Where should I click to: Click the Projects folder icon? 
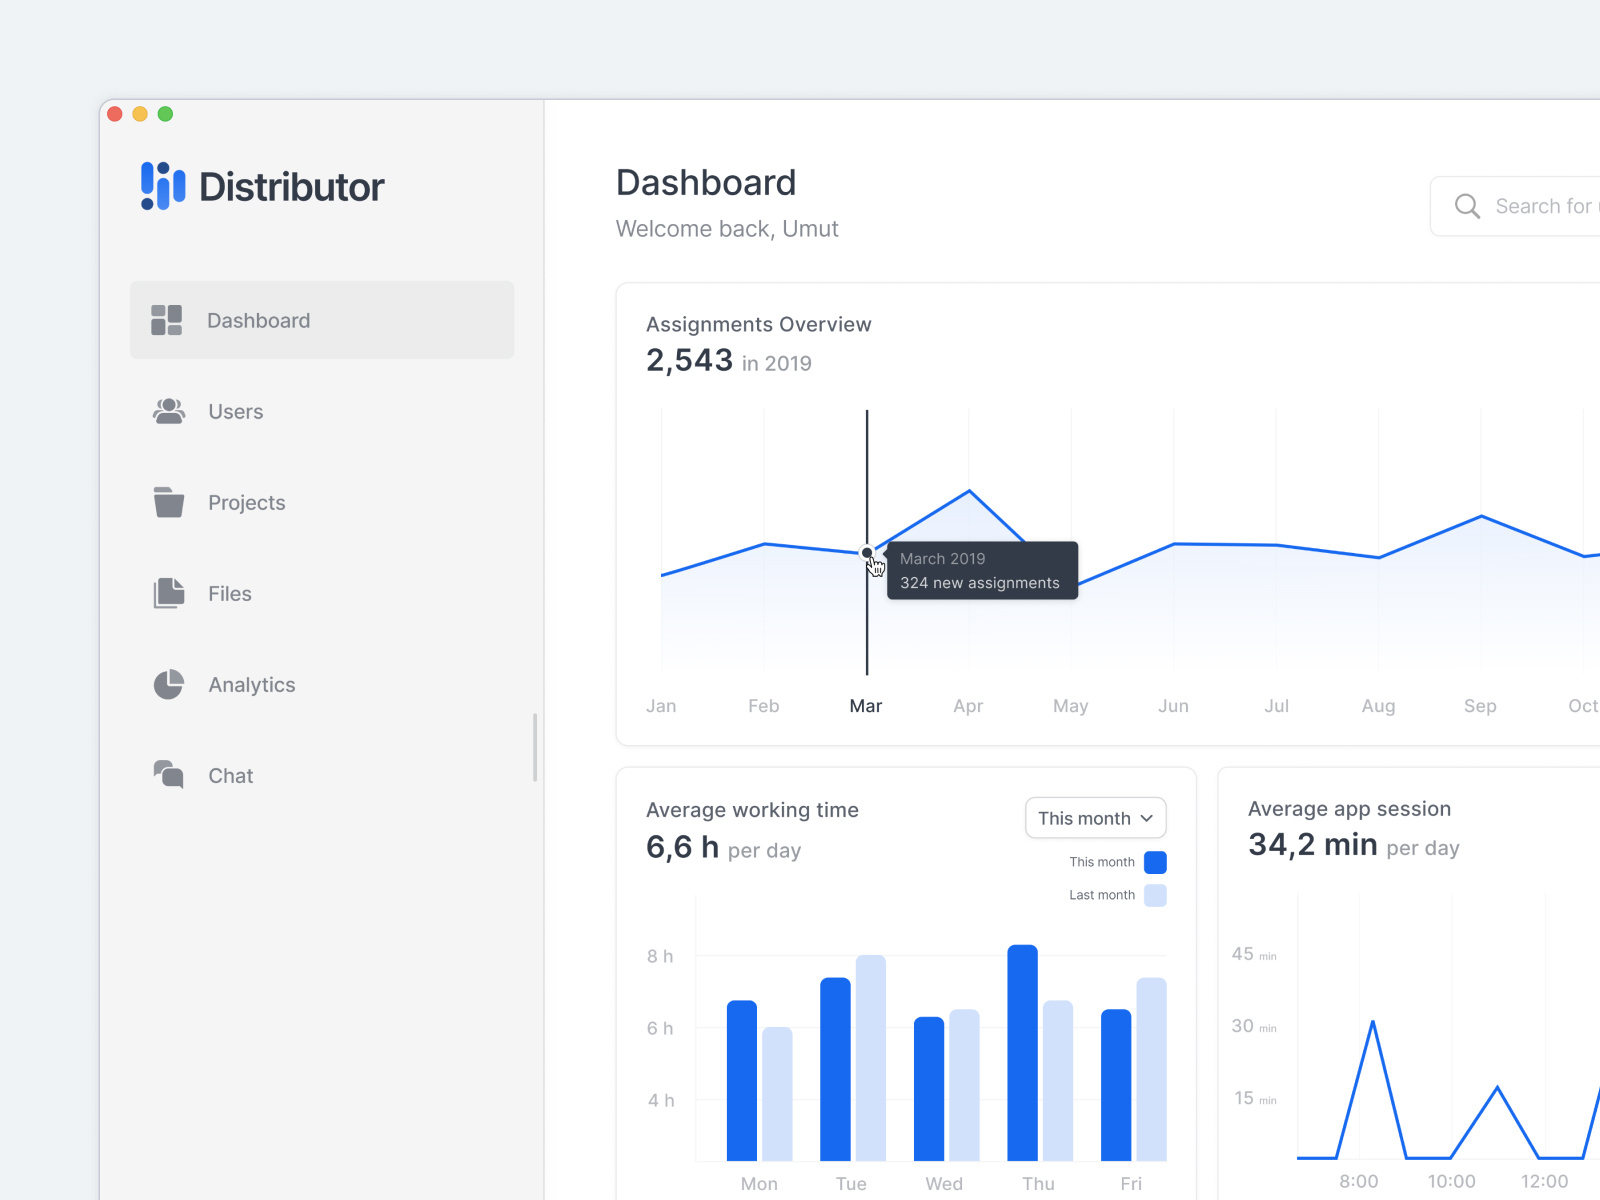click(168, 502)
